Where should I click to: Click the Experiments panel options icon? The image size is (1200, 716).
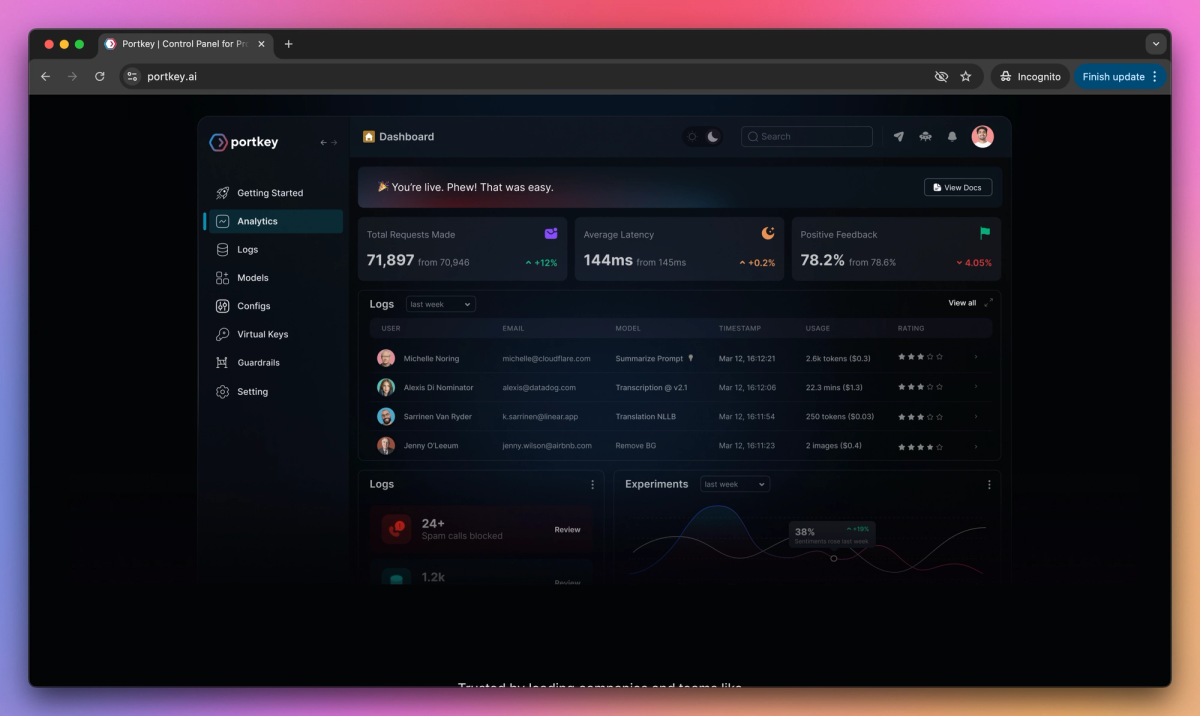(989, 484)
